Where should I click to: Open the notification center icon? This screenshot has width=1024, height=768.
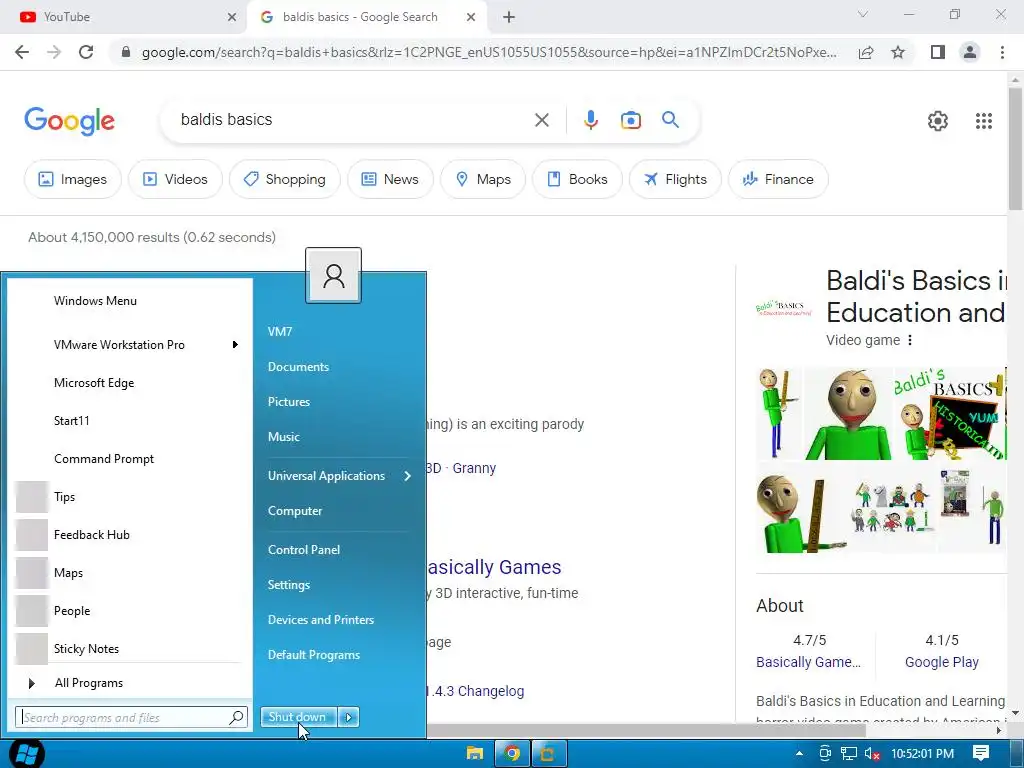click(x=981, y=754)
